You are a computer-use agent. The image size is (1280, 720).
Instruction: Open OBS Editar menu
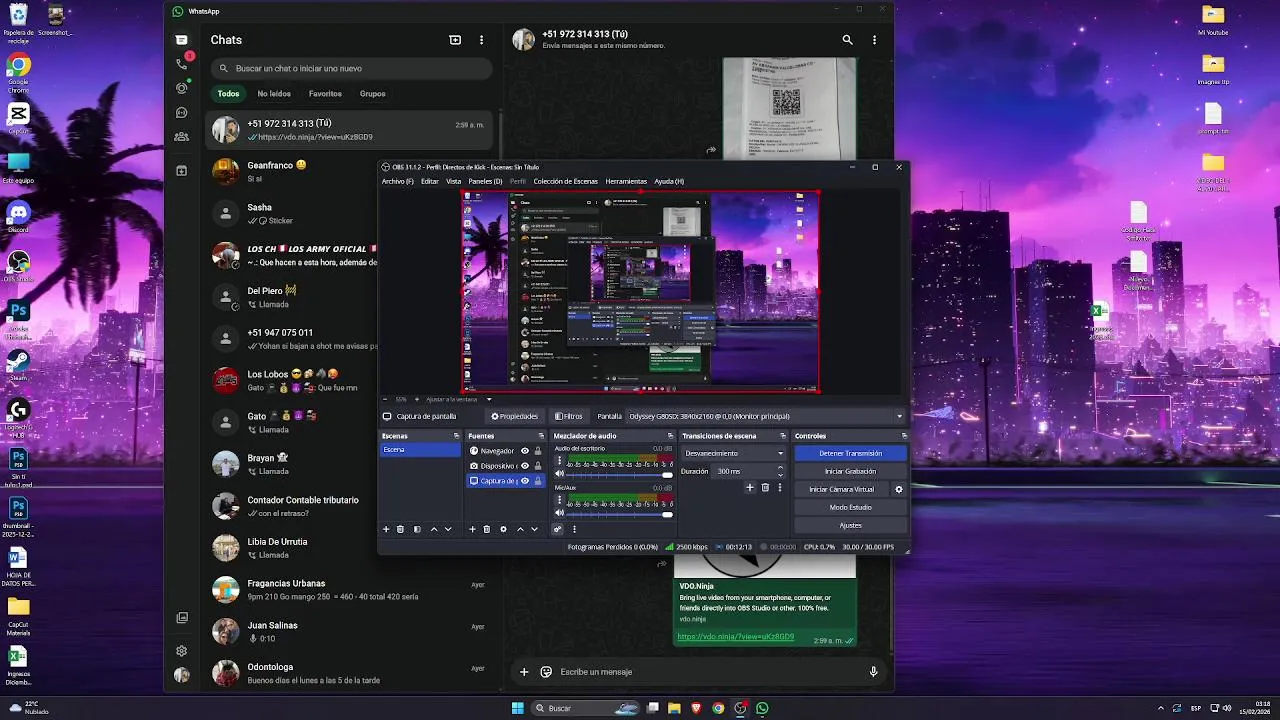click(430, 181)
